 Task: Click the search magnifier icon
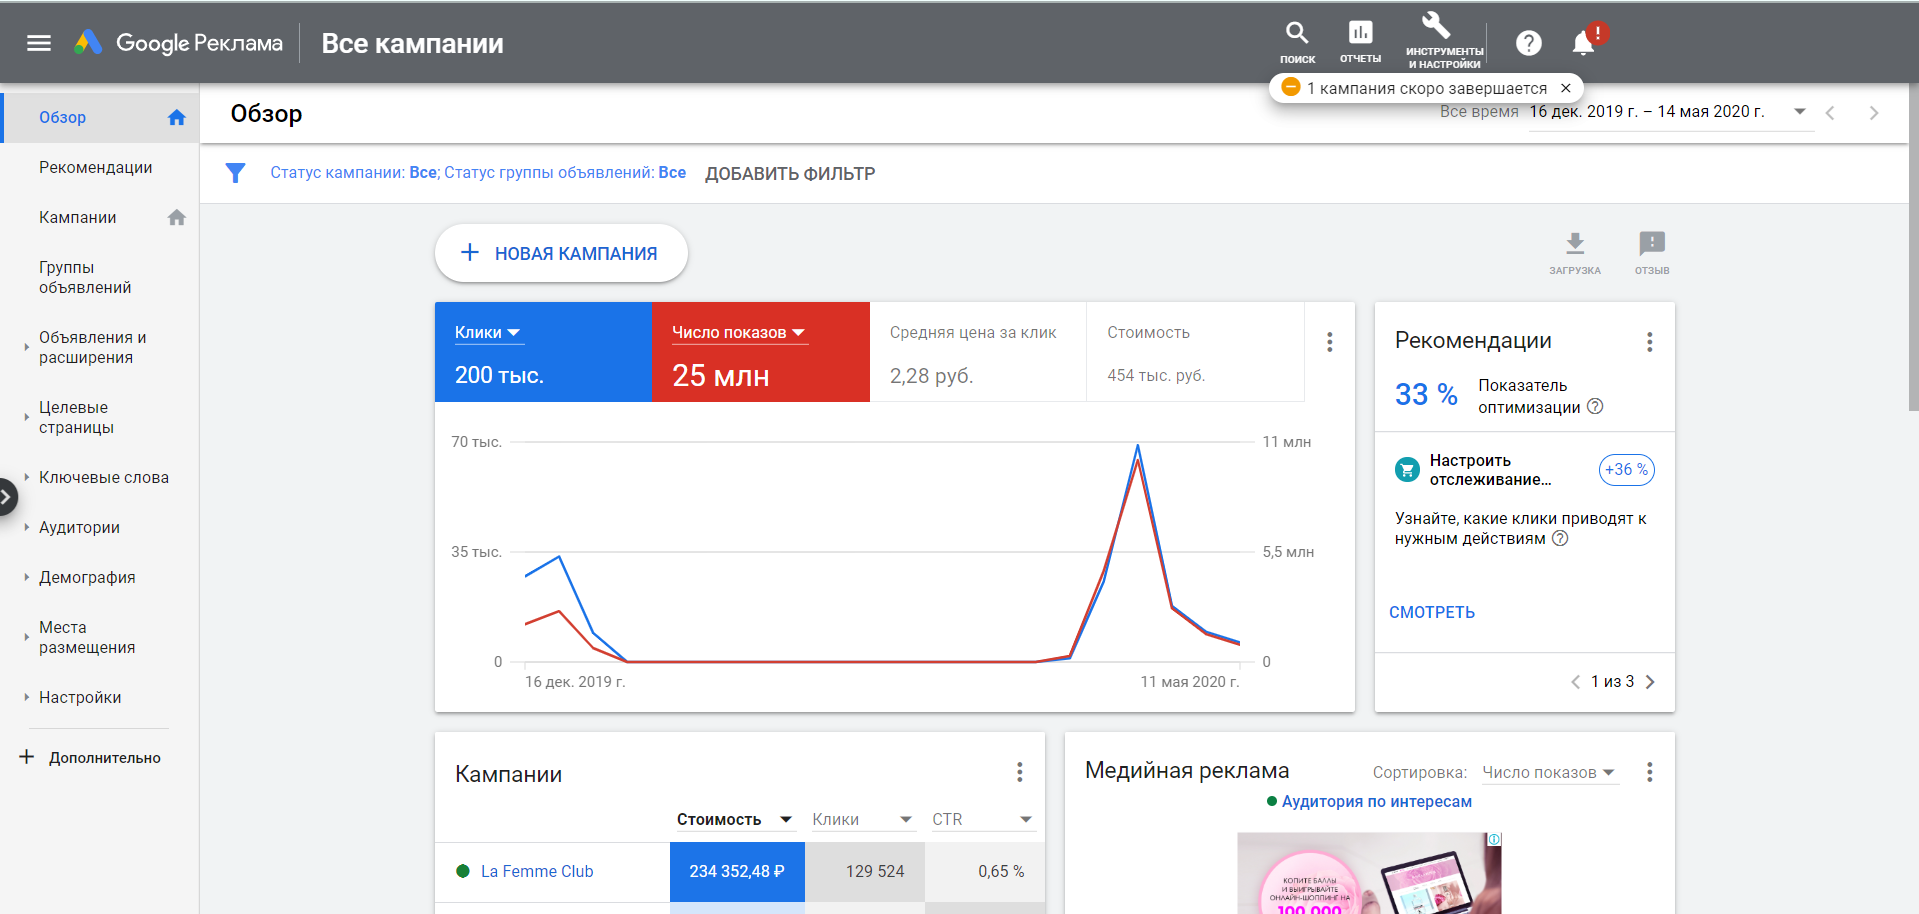1297,33
